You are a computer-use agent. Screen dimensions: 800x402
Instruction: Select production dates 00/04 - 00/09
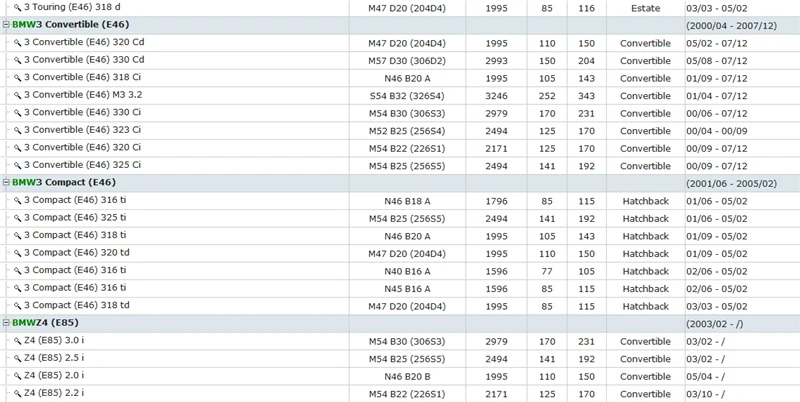[x=716, y=131]
